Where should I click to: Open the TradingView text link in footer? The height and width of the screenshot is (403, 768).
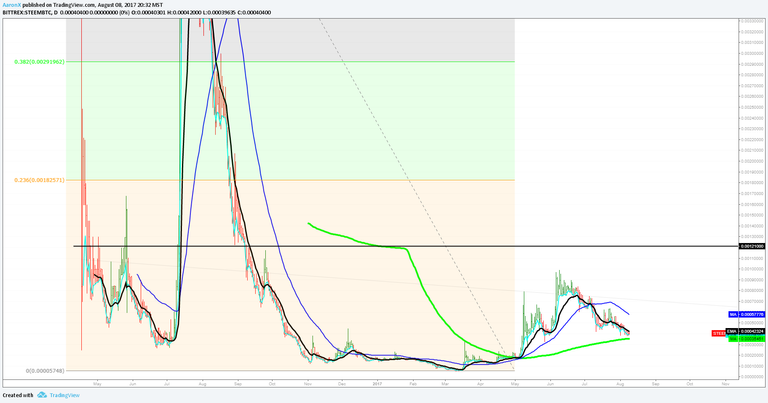(x=64, y=395)
